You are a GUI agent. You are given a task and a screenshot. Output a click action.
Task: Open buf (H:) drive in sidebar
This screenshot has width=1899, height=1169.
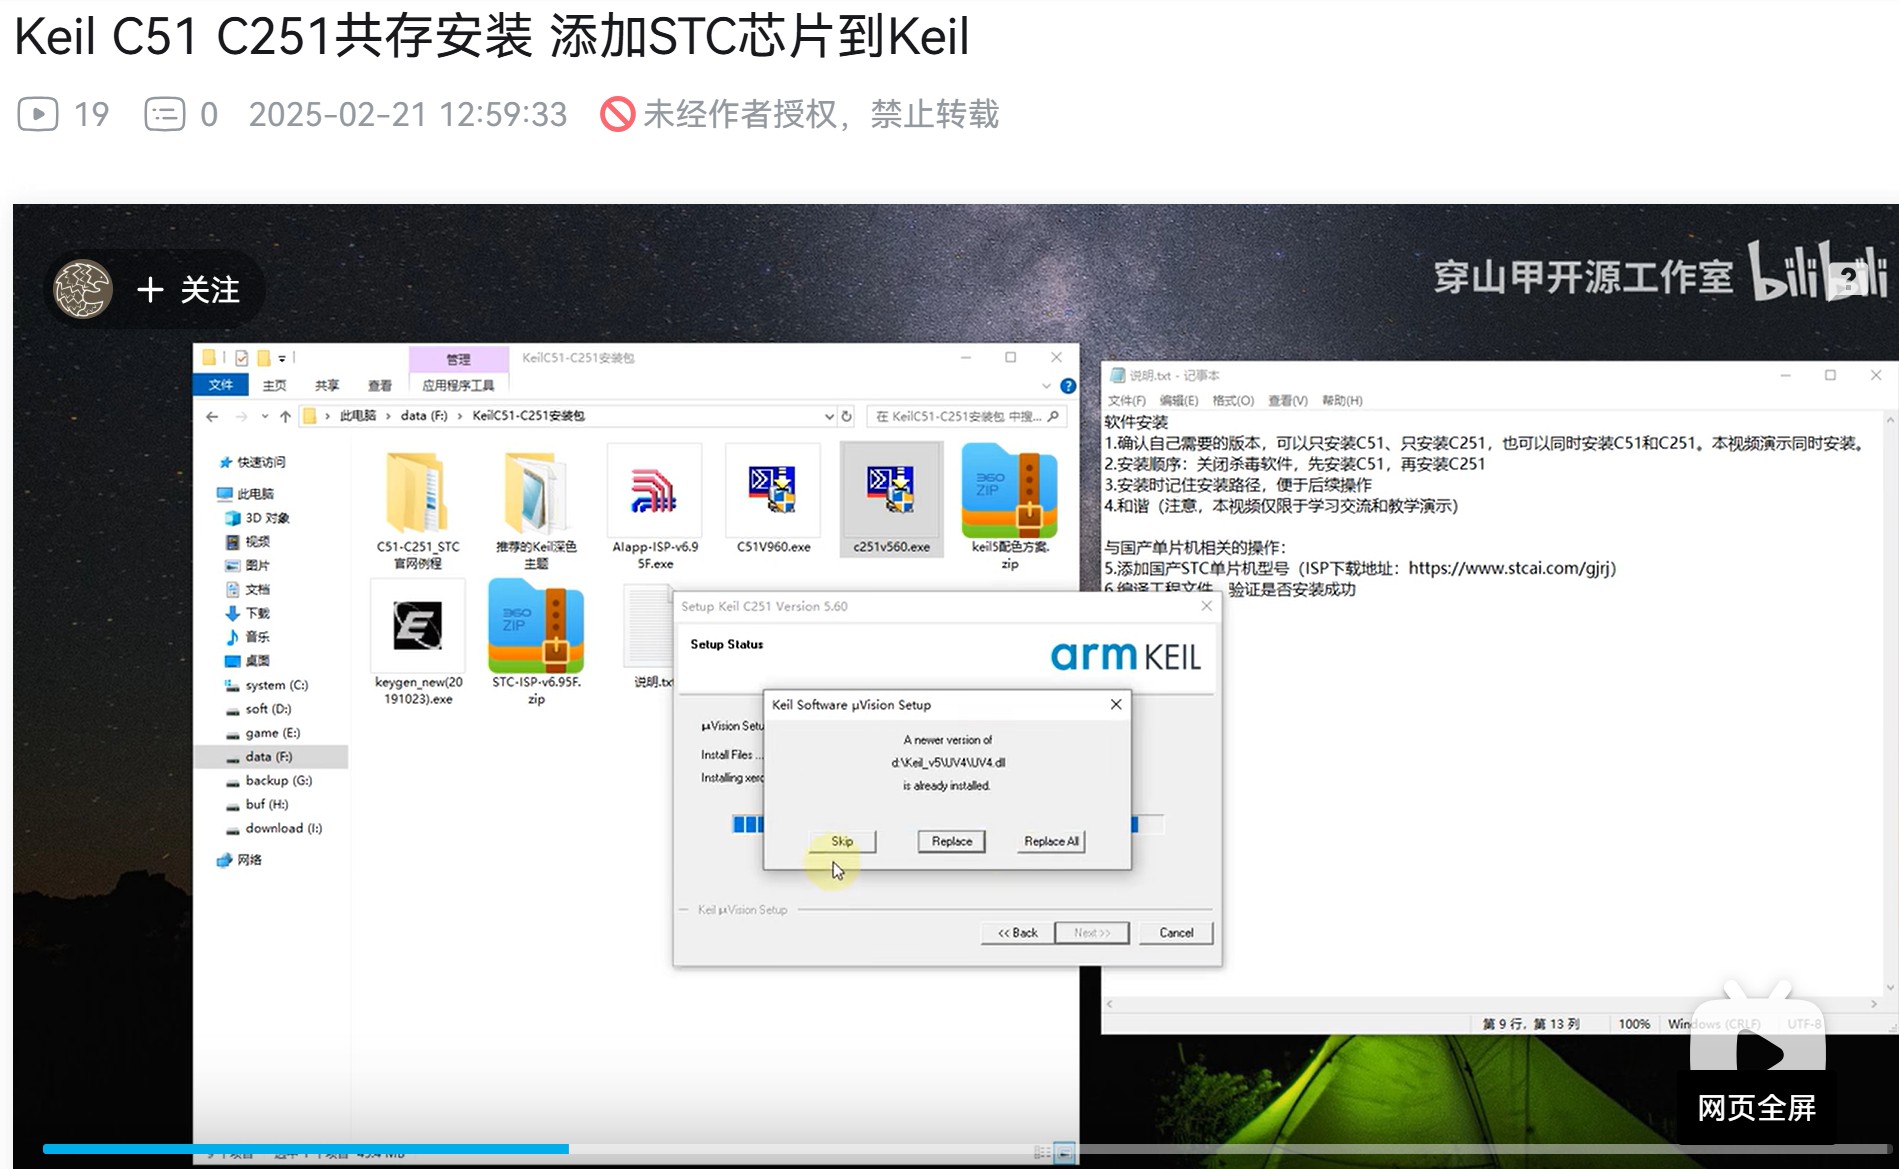[257, 805]
